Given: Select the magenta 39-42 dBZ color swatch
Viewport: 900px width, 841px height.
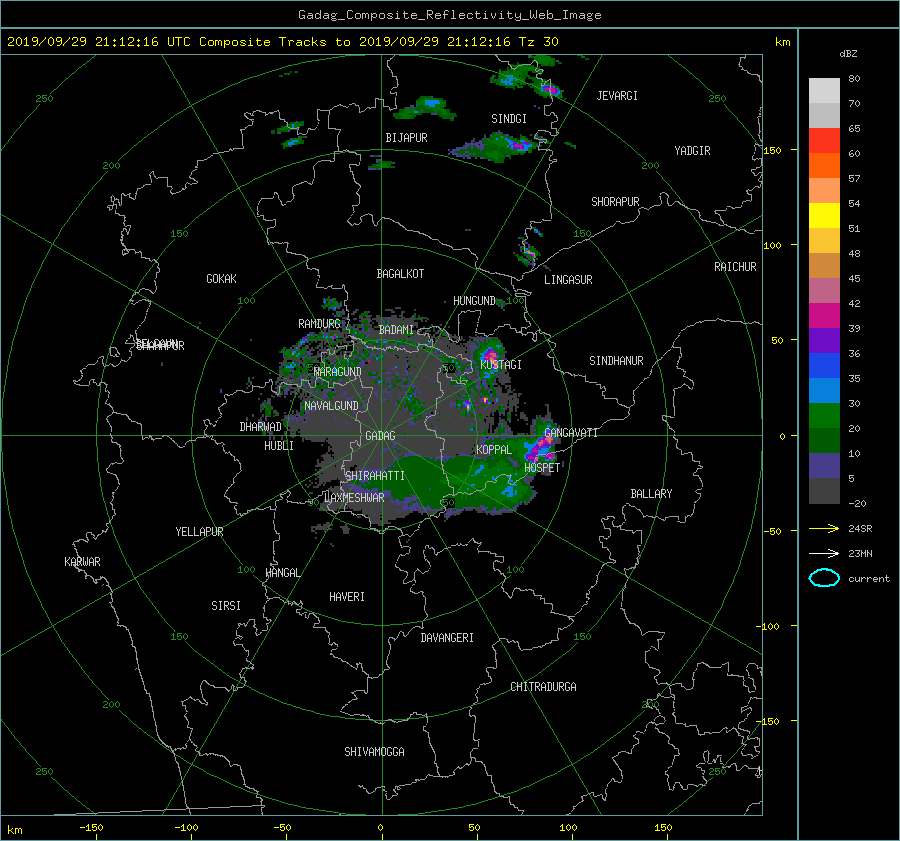Looking at the screenshot, I should 824,316.
